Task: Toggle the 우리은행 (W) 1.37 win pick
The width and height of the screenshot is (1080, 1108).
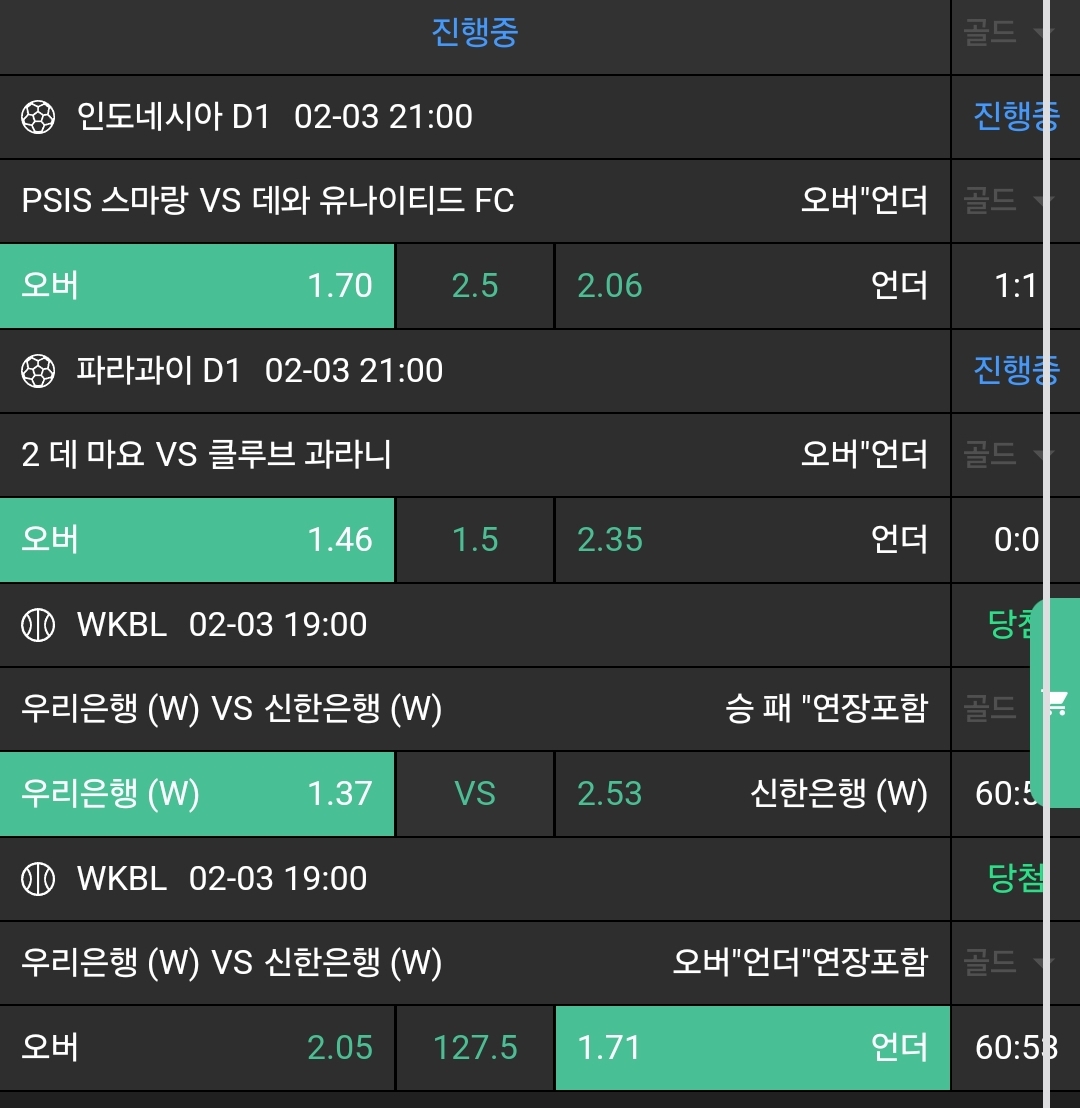Action: click(x=197, y=794)
